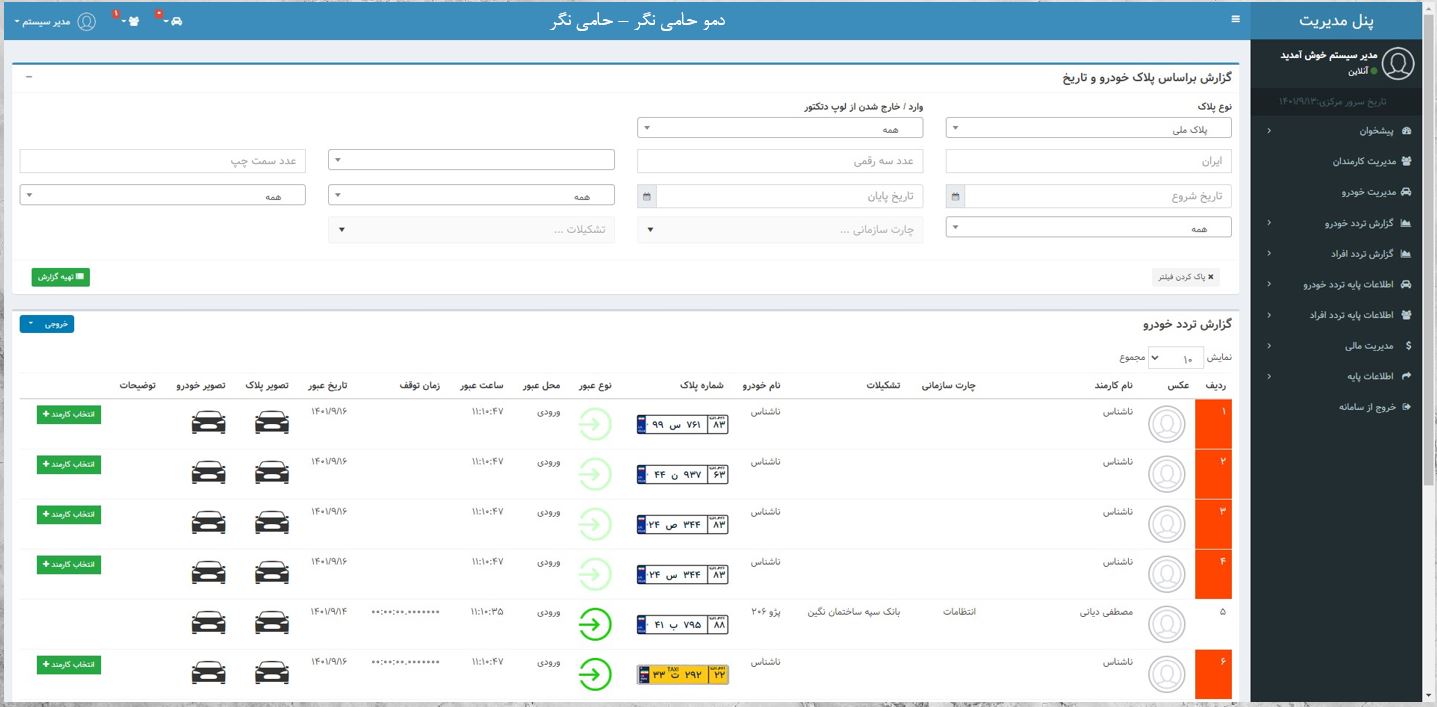This screenshot has height=707, width=1437.
Task: Focus the ایران plate code field
Action: (x=1088, y=161)
